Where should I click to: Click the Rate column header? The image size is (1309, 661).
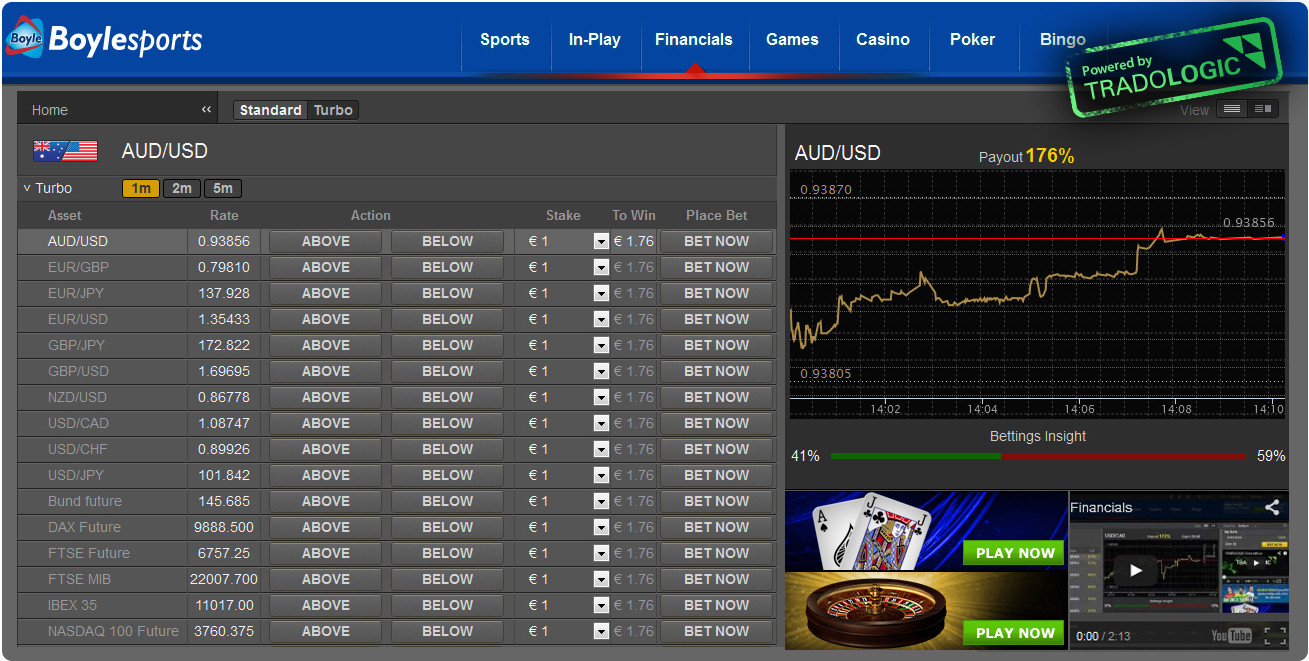coord(224,215)
